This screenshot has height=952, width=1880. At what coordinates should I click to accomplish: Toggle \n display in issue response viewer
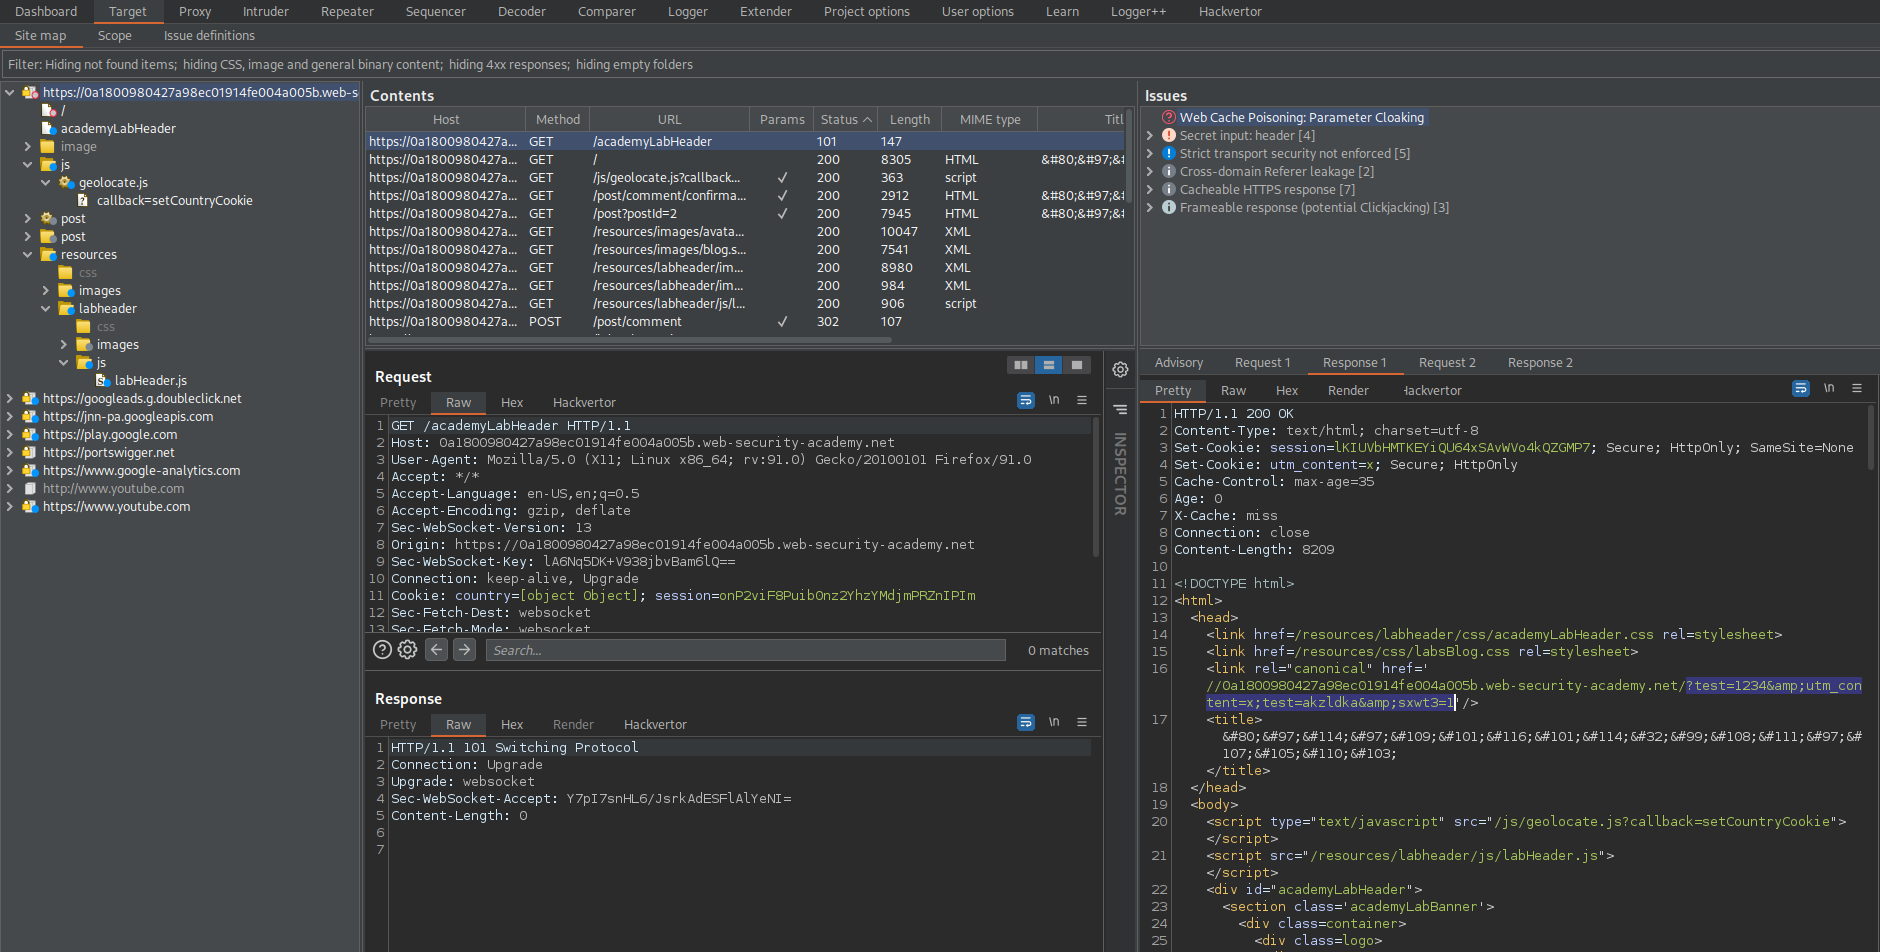tap(1829, 388)
